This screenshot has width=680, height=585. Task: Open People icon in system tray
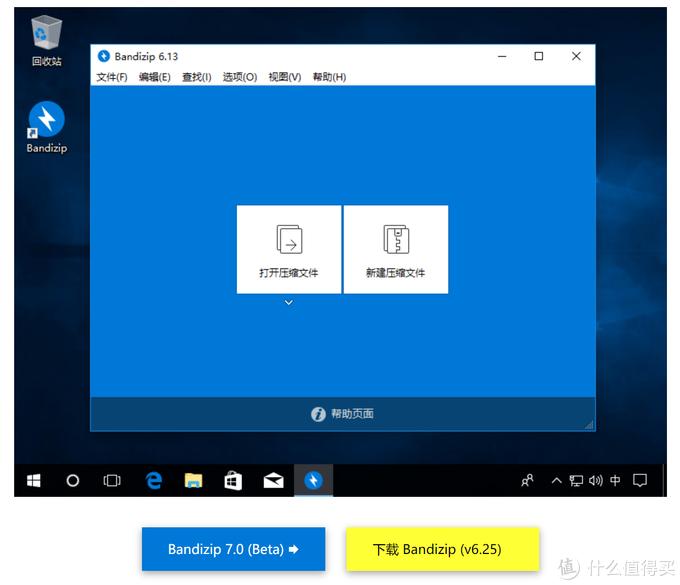click(x=527, y=480)
